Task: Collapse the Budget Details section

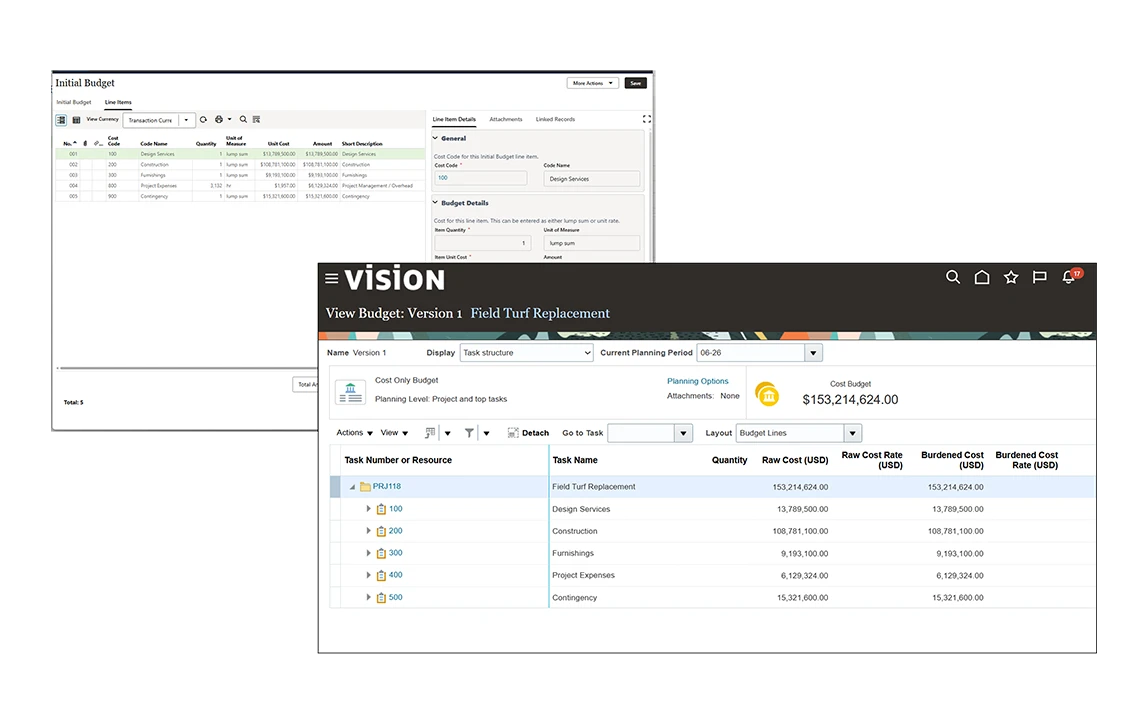Action: (x=435, y=203)
